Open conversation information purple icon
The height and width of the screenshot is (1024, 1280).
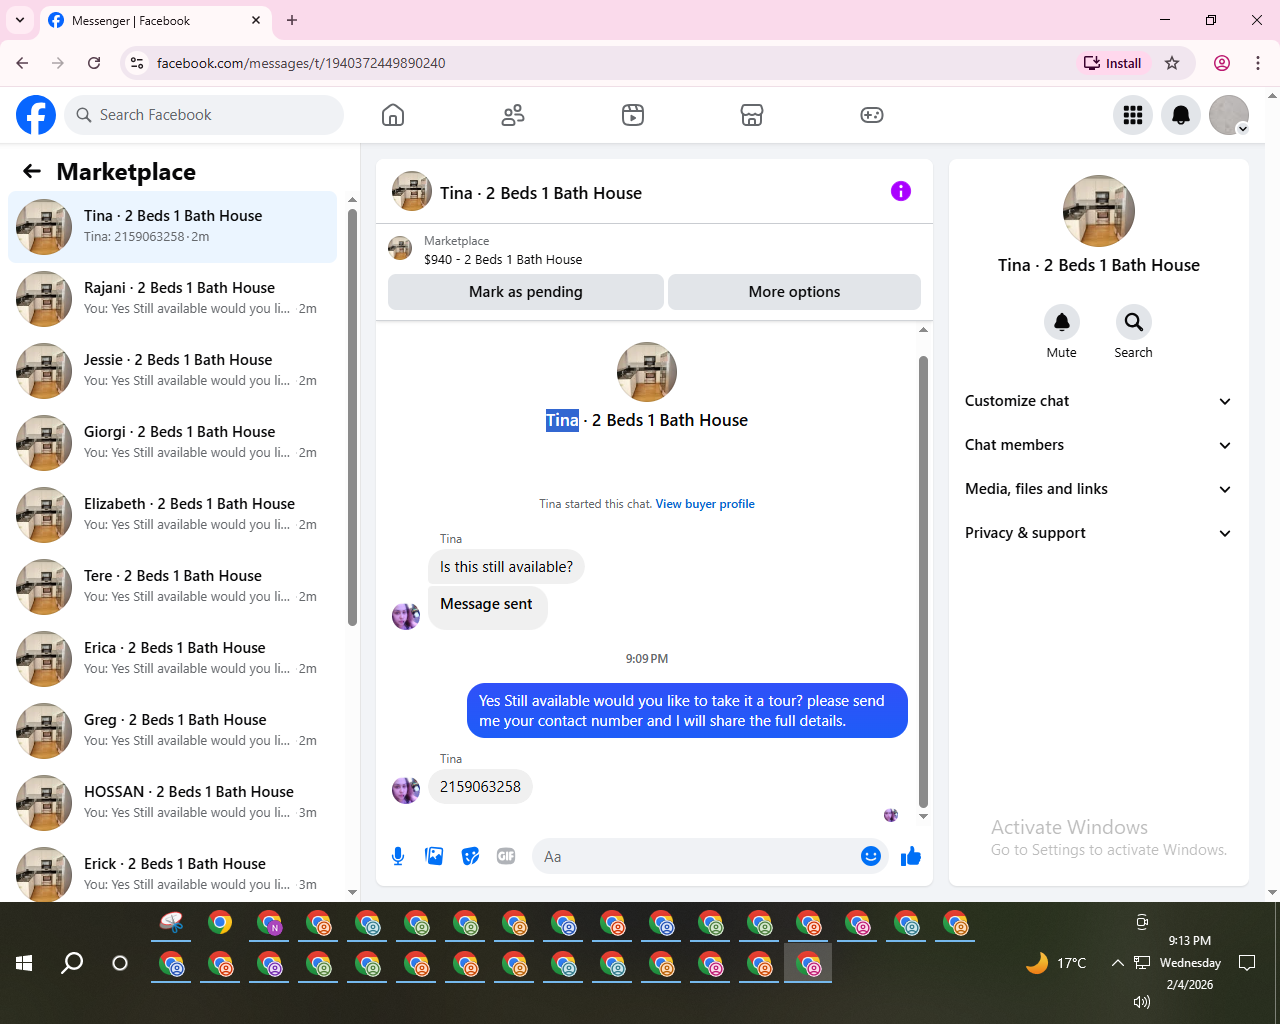pyautogui.click(x=901, y=191)
